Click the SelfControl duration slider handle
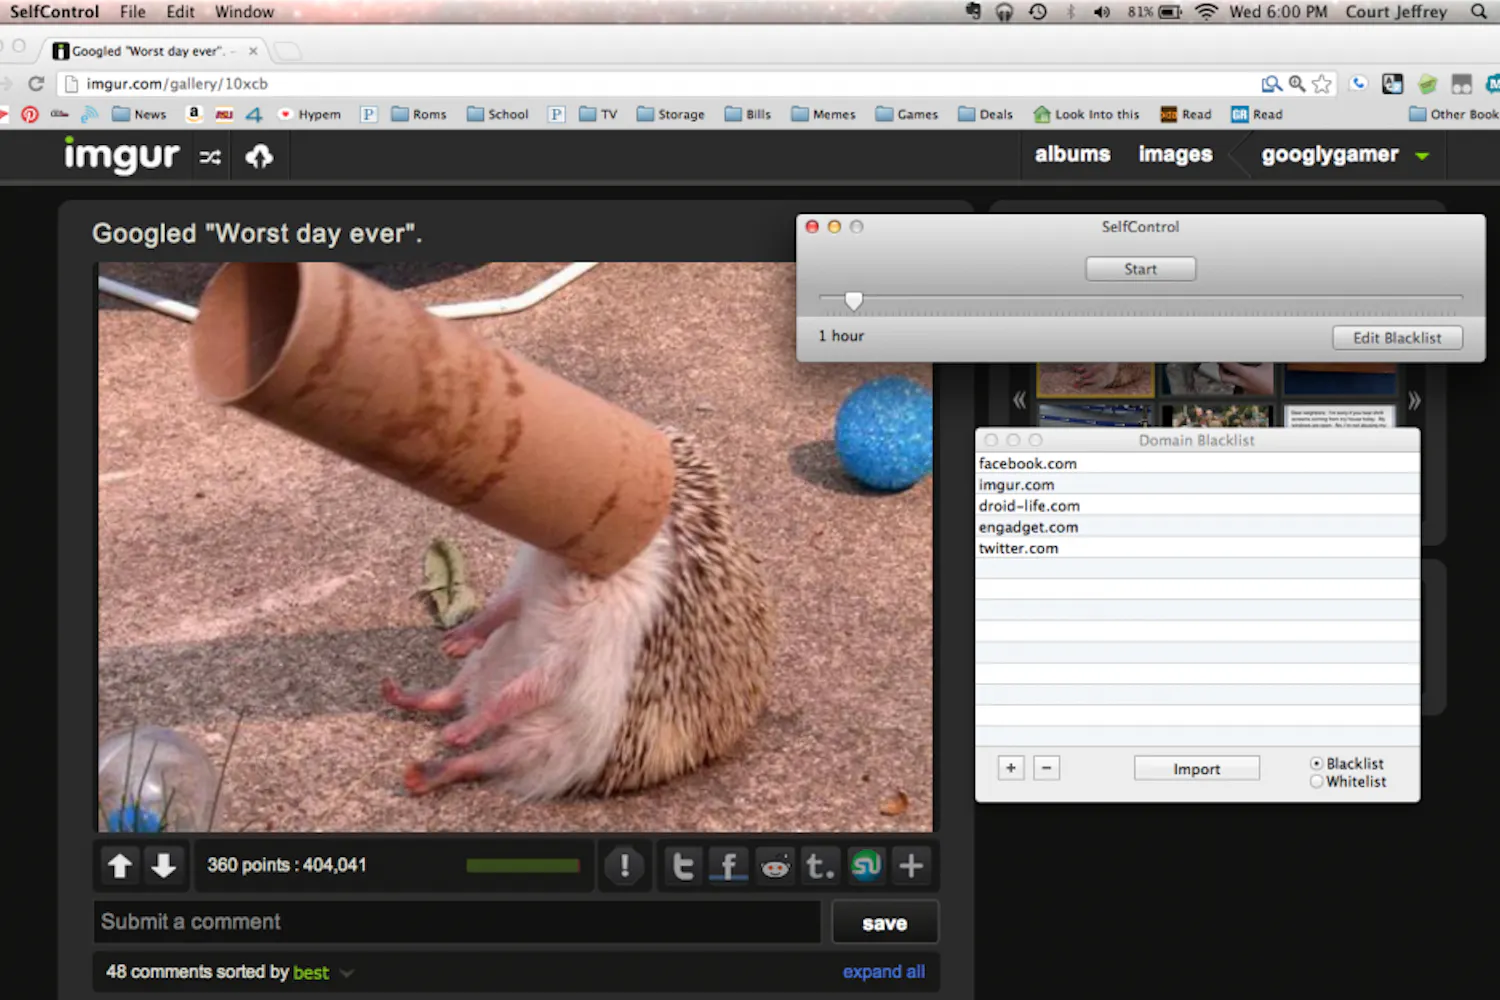Image resolution: width=1500 pixels, height=1000 pixels. 853,300
